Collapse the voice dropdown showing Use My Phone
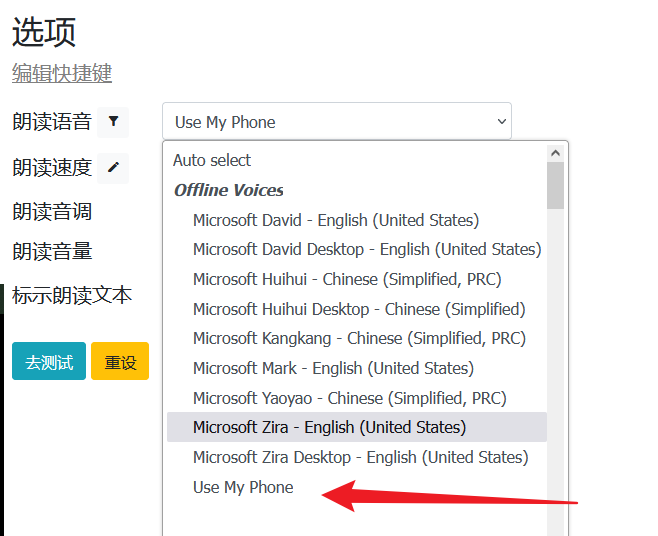This screenshot has height=536, width=658. 336,122
